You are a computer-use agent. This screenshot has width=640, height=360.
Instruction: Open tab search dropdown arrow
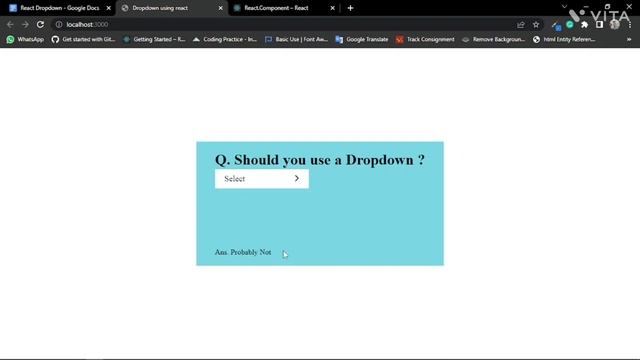tap(564, 7)
